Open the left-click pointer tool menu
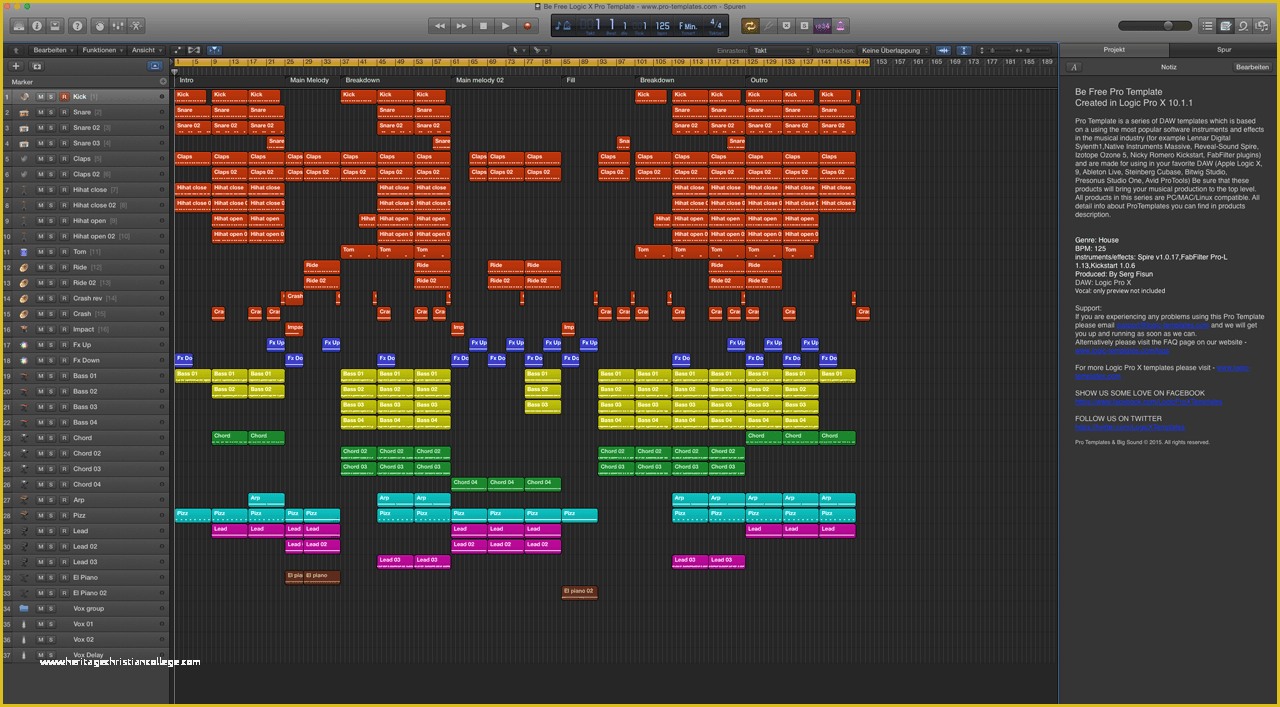This screenshot has height=707, width=1280. click(517, 50)
